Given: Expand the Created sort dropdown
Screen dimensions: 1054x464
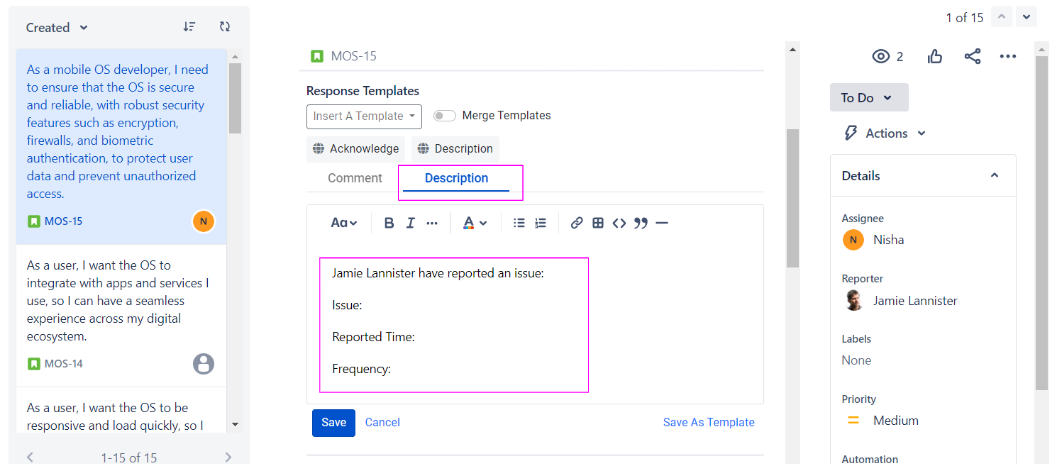Looking at the screenshot, I should coord(57,28).
